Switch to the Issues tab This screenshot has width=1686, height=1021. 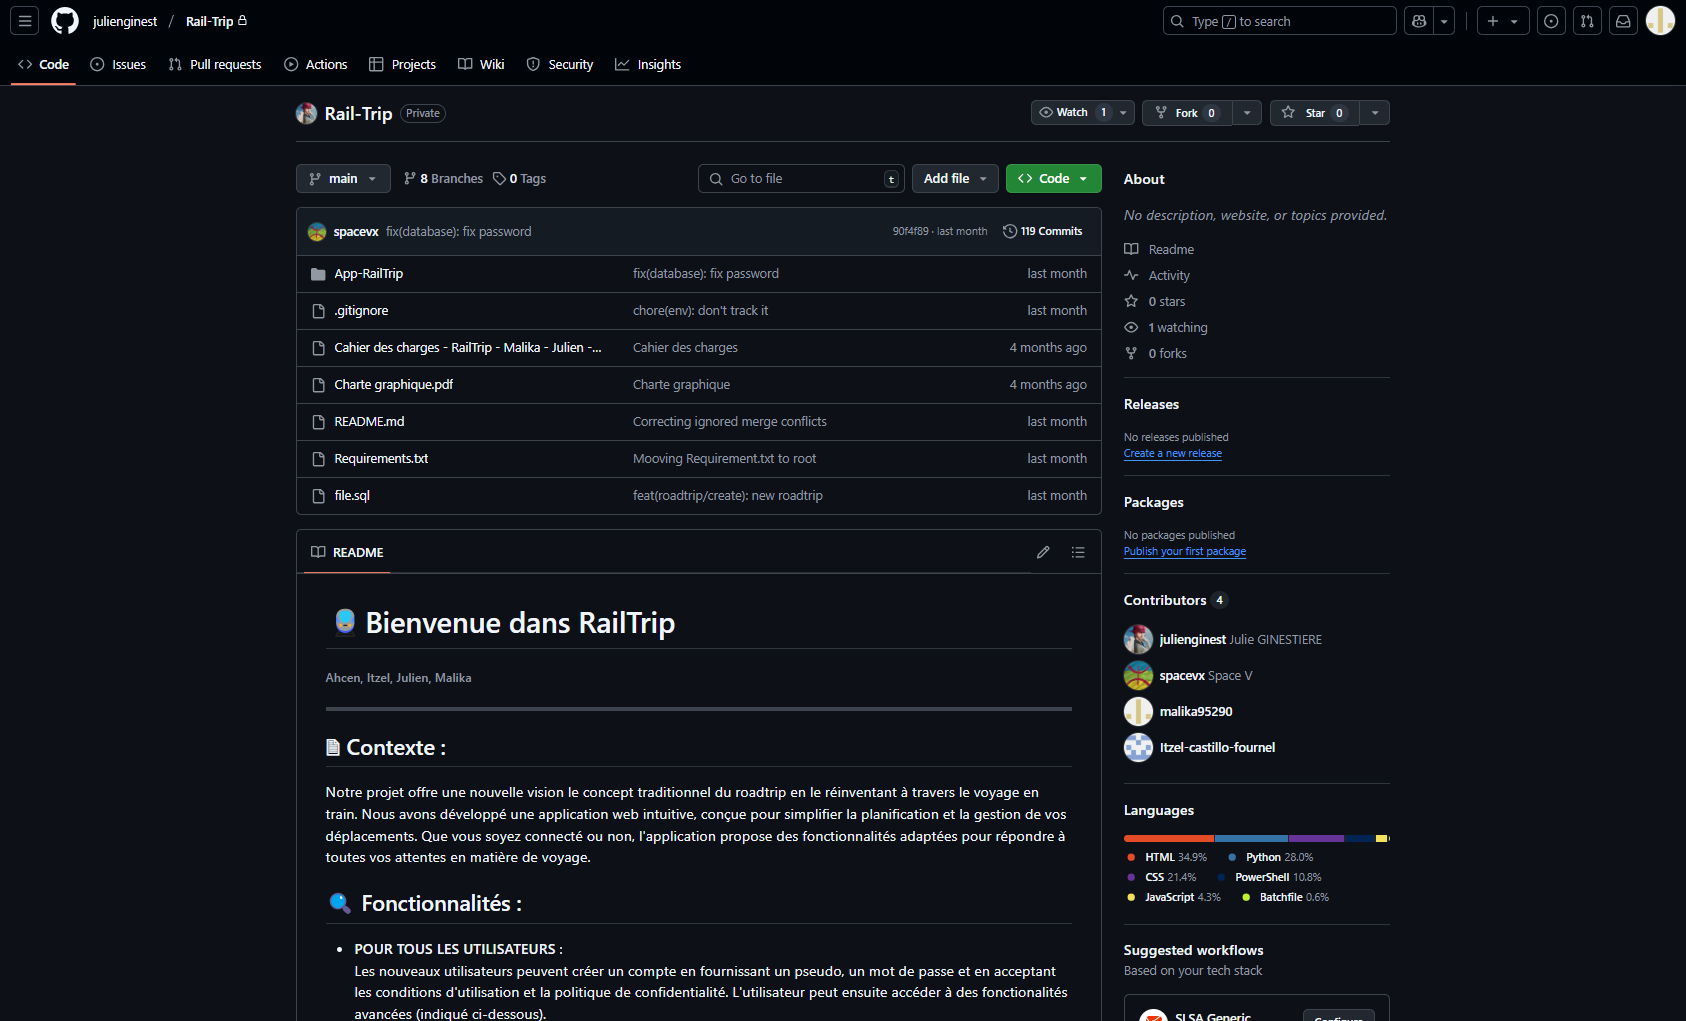click(x=118, y=64)
